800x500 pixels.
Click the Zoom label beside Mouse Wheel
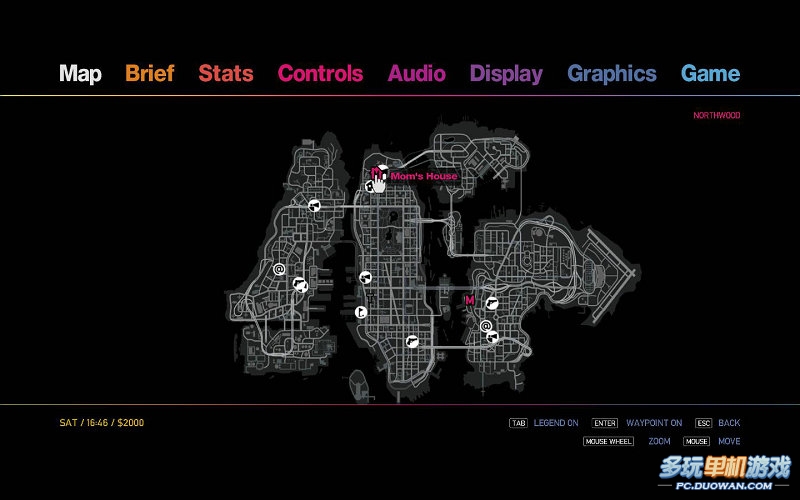[x=659, y=441]
